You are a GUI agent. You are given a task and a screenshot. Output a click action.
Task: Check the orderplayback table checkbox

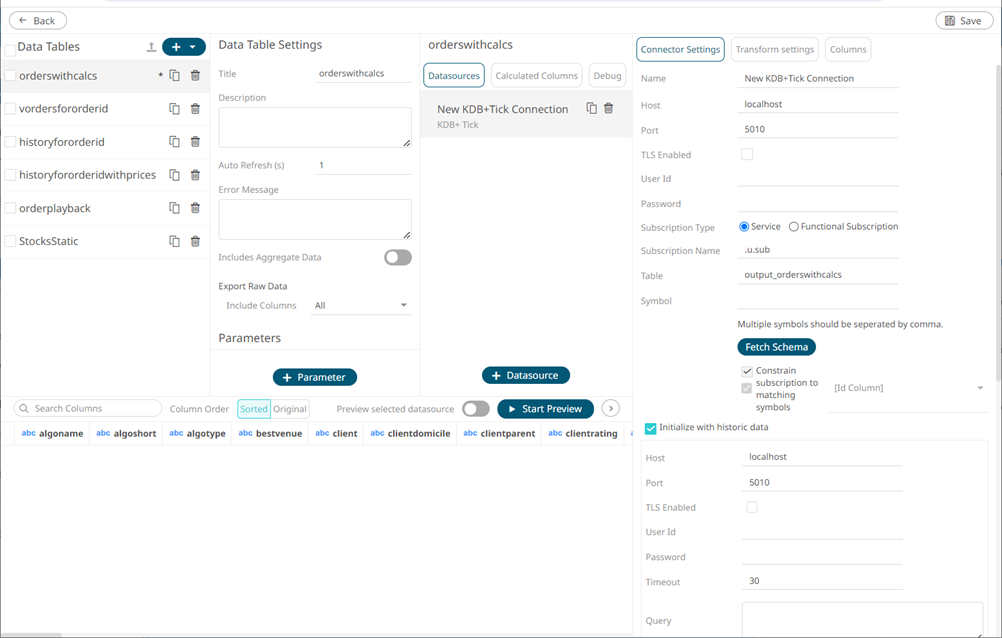[10, 208]
